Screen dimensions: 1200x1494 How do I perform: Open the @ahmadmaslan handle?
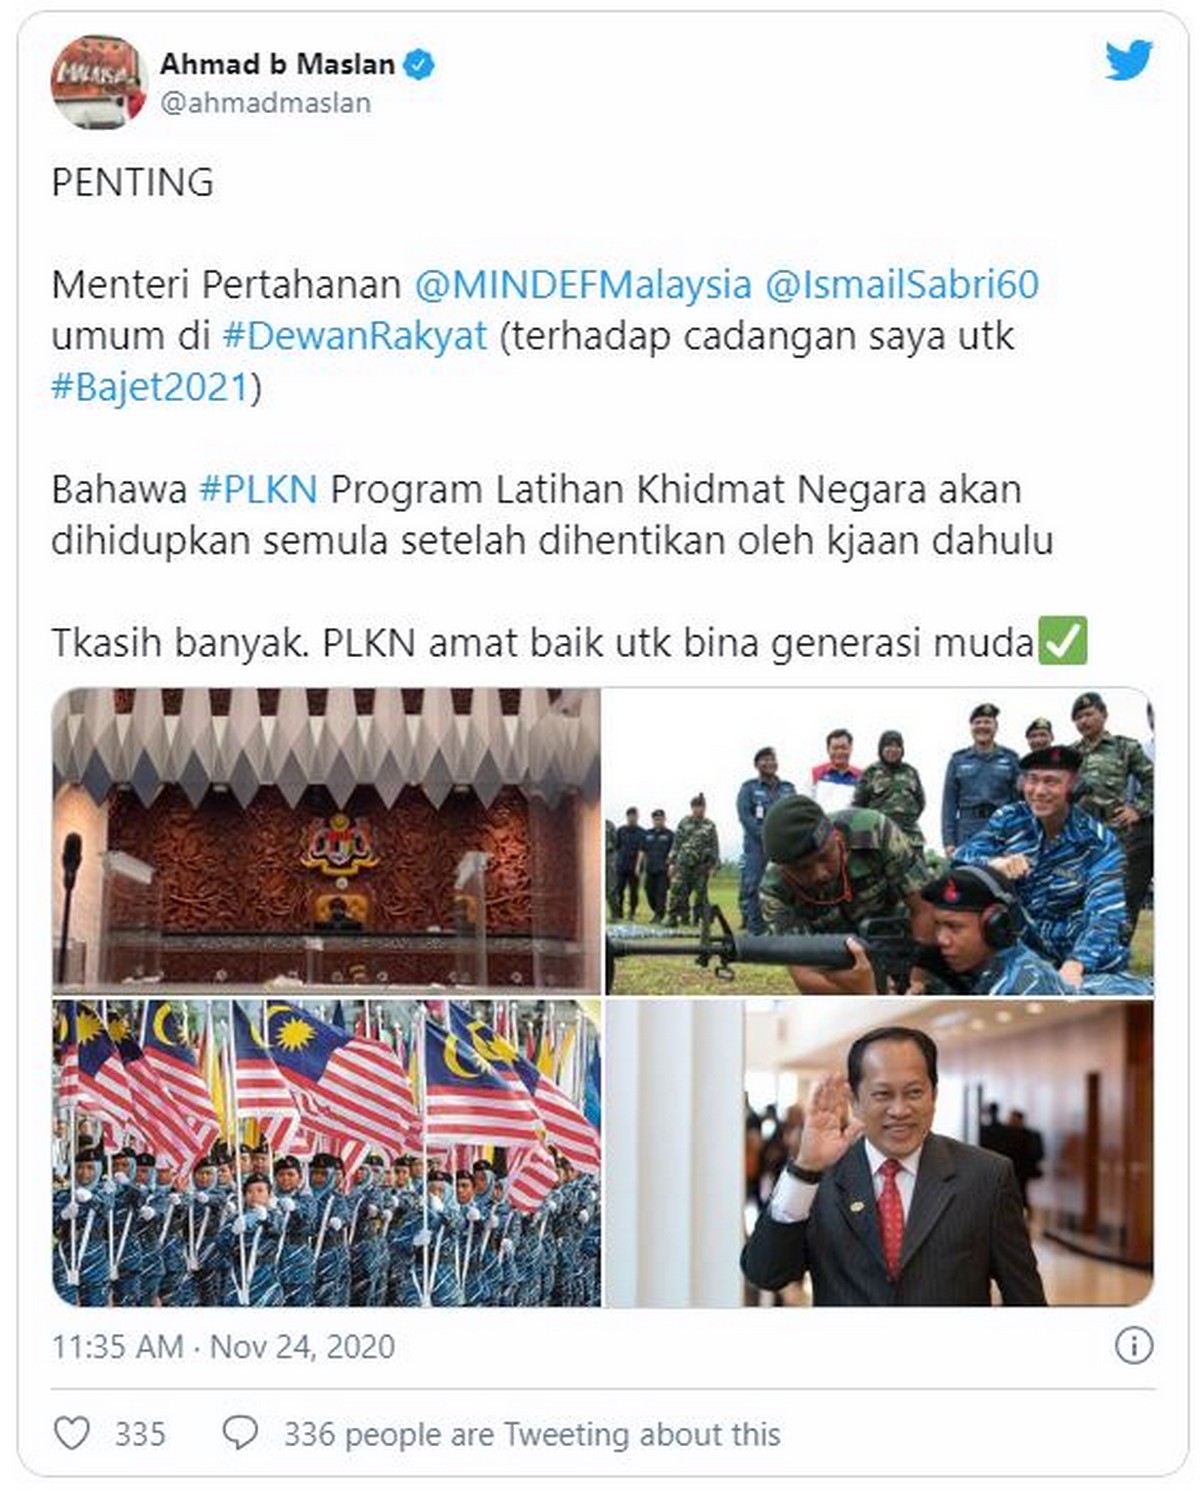point(266,103)
